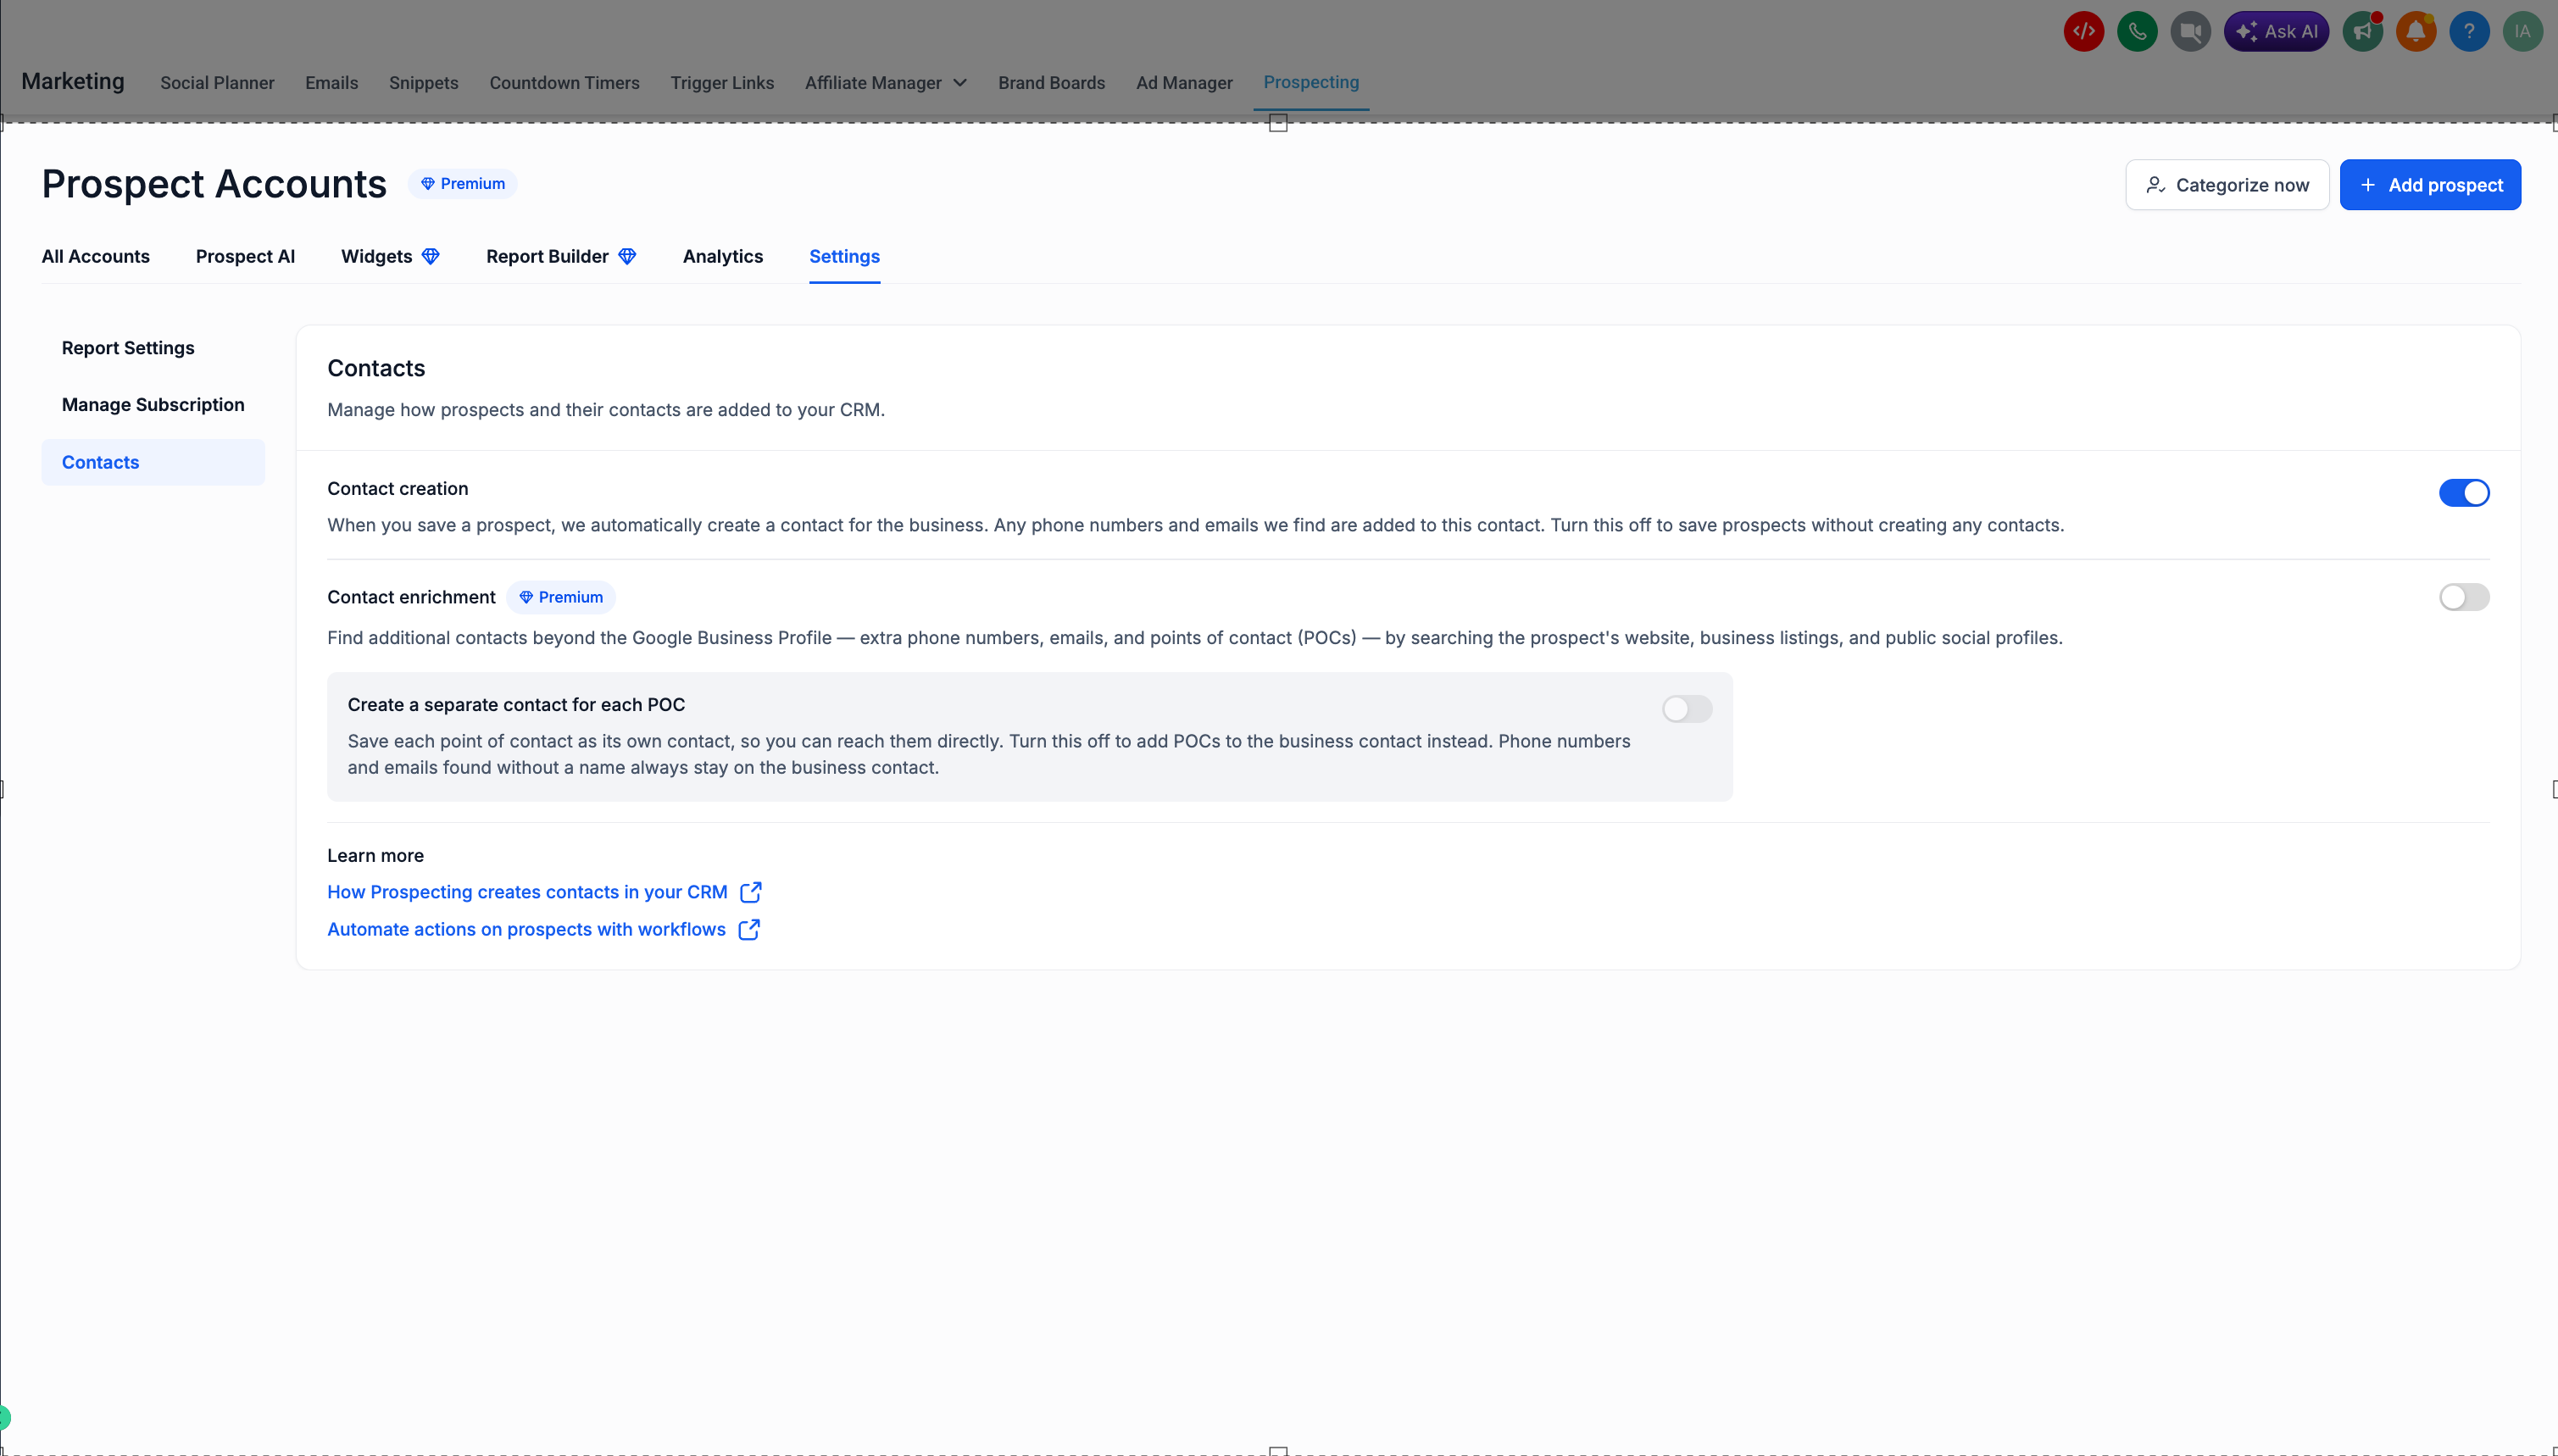Open Snippets in Marketing nav
2558x1456 pixels.
423,83
